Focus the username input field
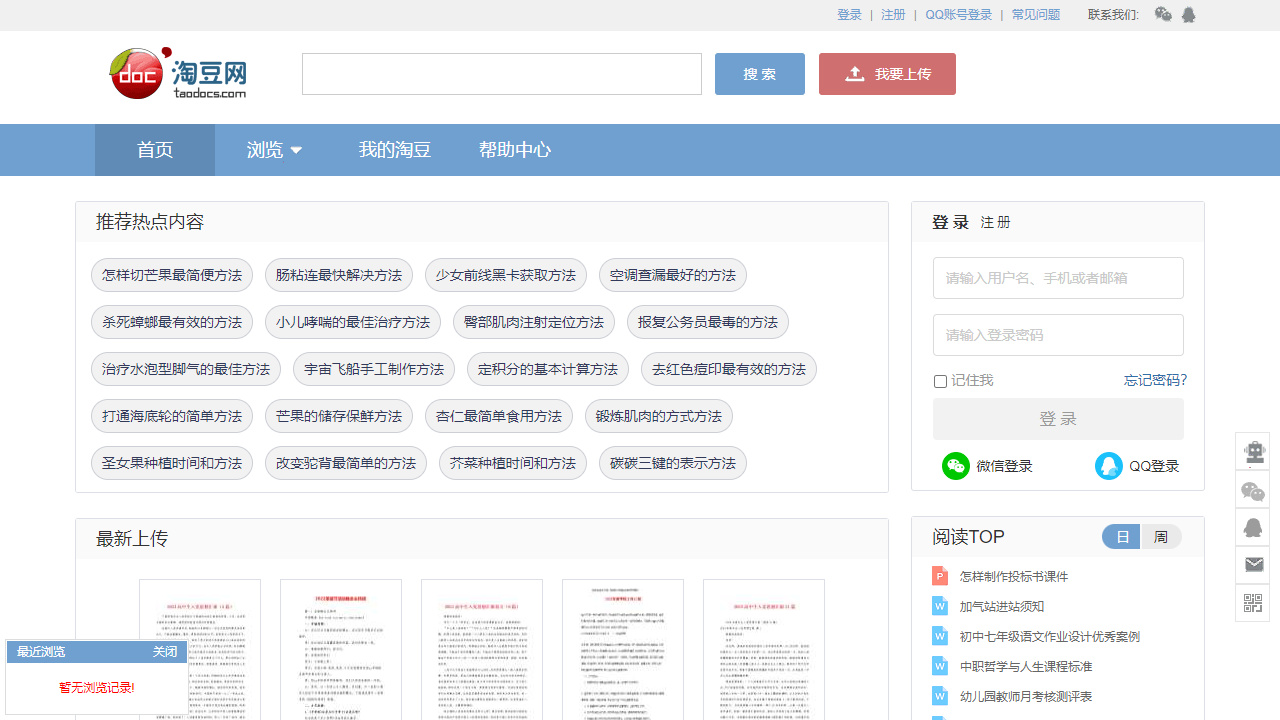Screen dimensions: 1280x720 coord(1058,278)
